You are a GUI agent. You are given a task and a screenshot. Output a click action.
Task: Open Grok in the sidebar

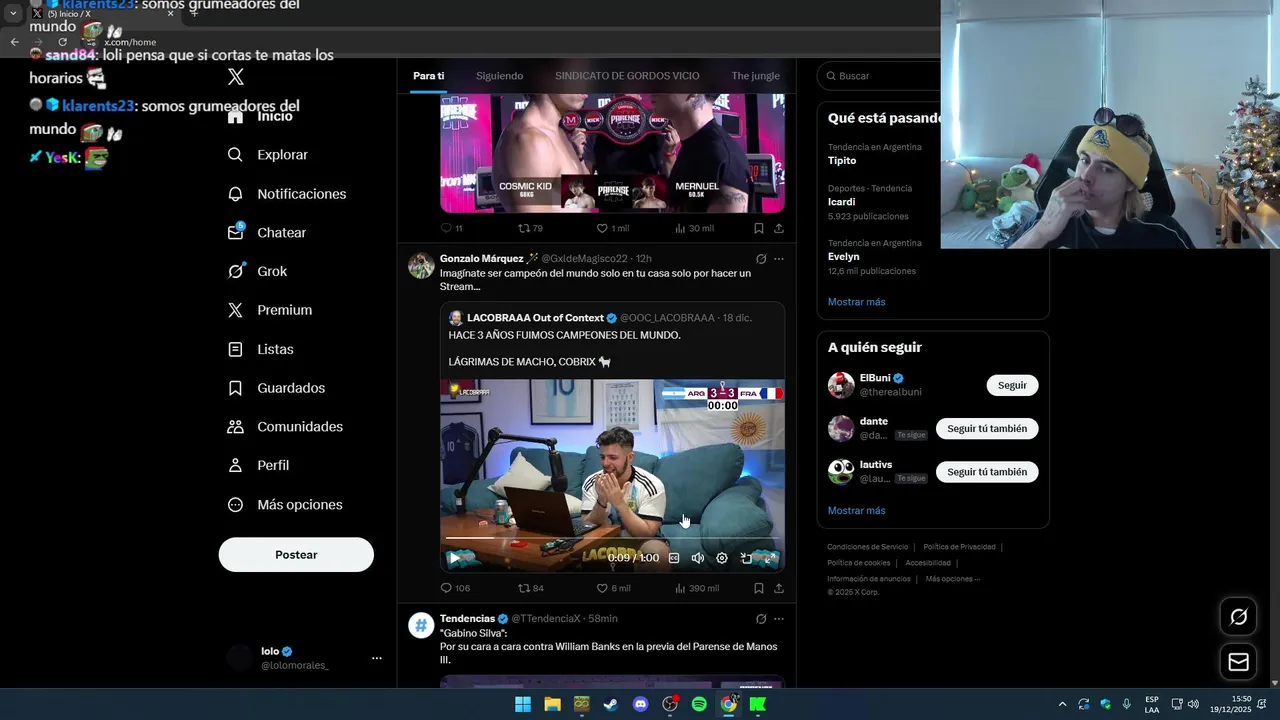tap(257, 271)
